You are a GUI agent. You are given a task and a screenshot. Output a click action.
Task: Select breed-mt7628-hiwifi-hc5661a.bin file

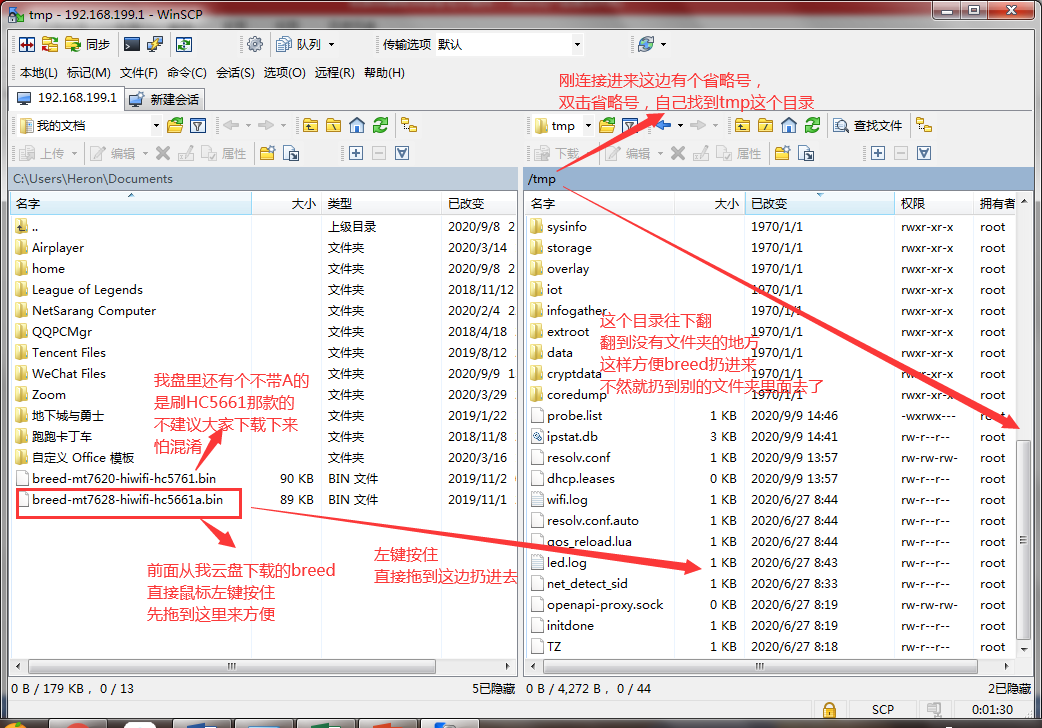[128, 499]
